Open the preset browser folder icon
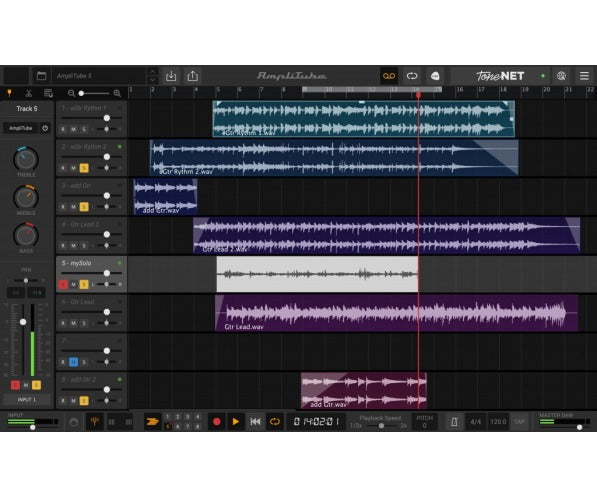The height and width of the screenshot is (497, 597). click(x=42, y=76)
